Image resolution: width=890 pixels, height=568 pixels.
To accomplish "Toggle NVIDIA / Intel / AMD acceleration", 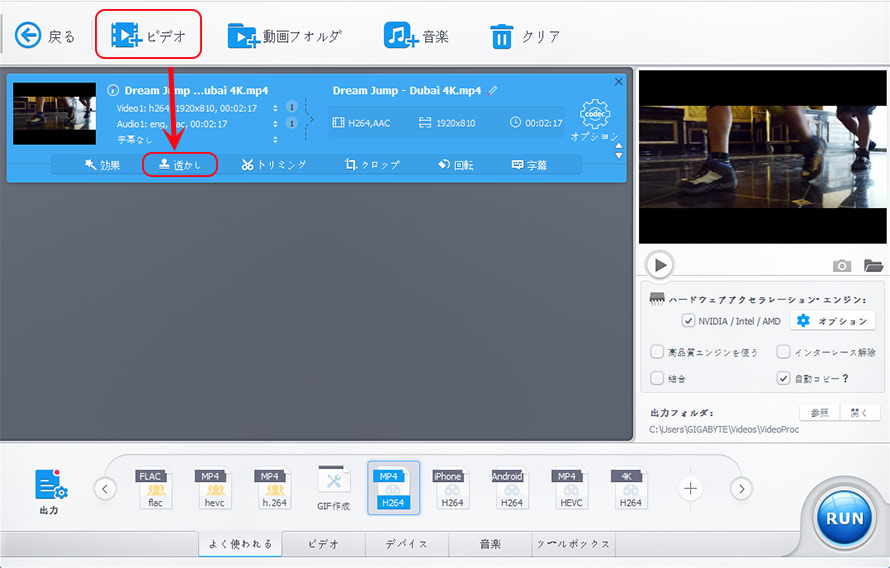I will 688,321.
